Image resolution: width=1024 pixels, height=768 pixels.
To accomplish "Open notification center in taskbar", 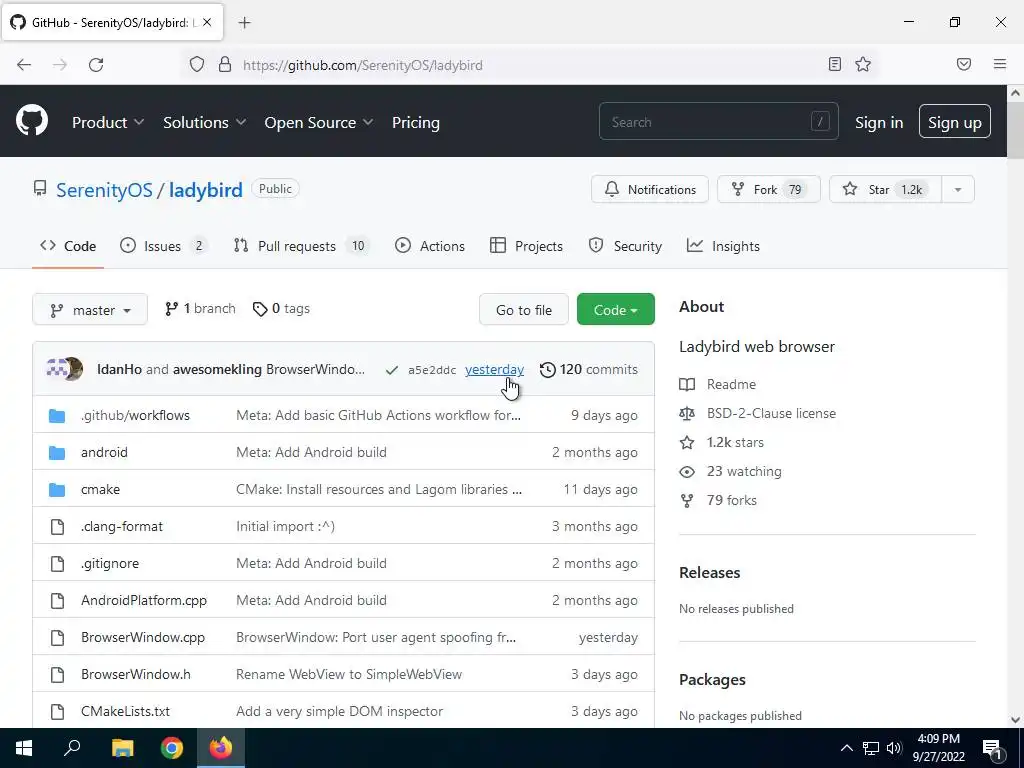I will [x=992, y=748].
